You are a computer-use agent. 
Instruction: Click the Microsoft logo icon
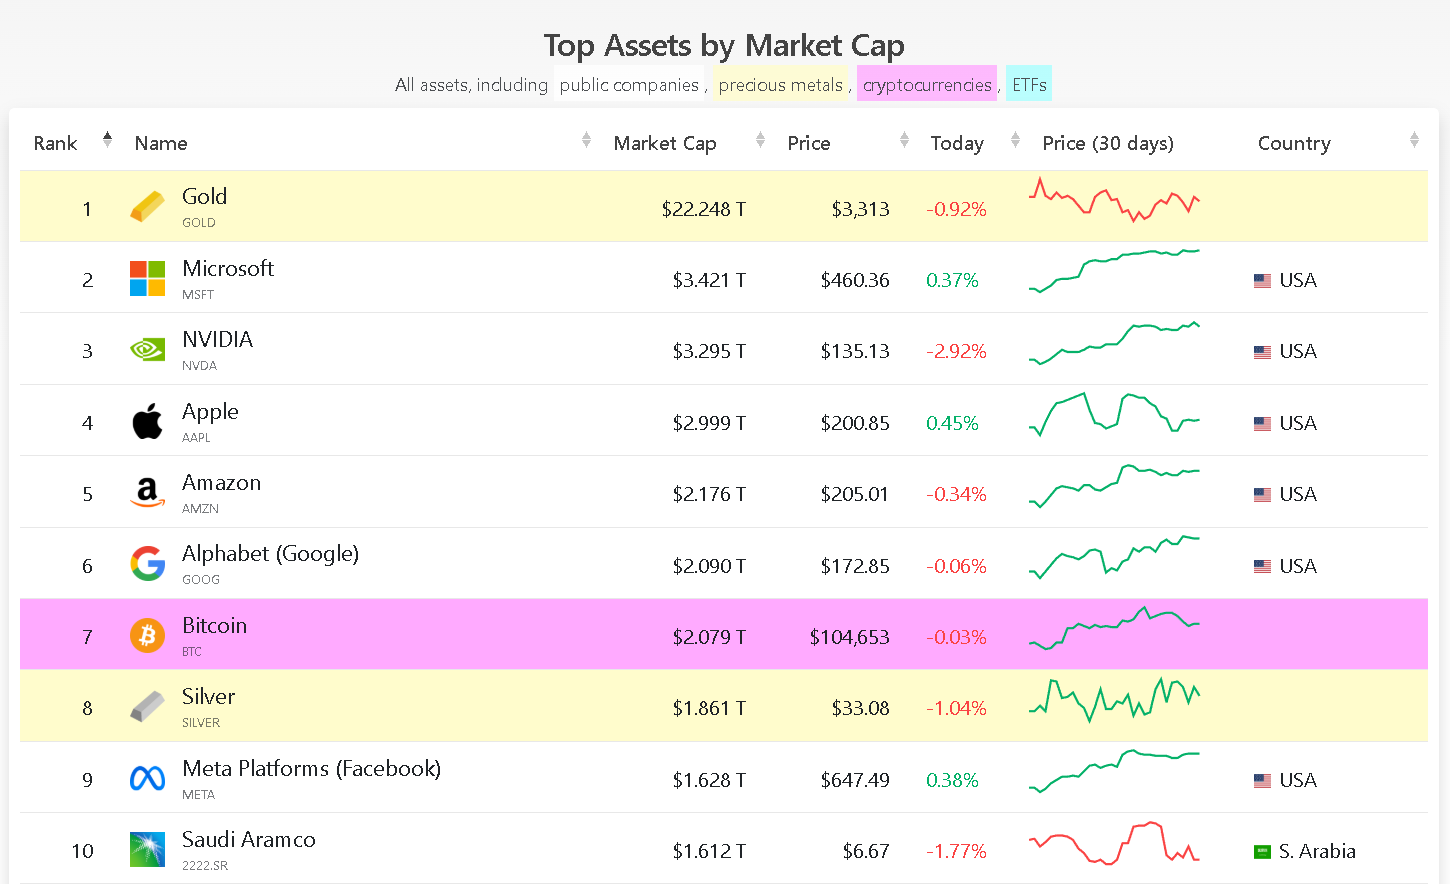tap(148, 279)
